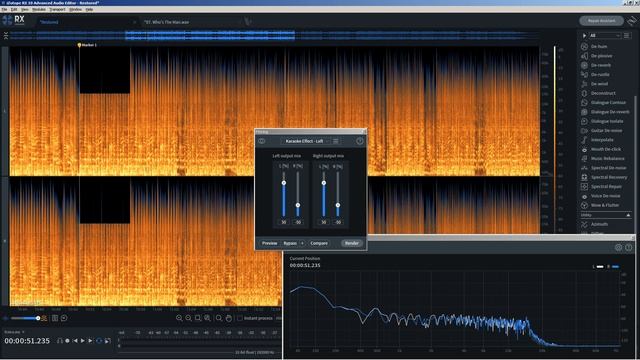Open the Voice De-noise module

pos(605,196)
